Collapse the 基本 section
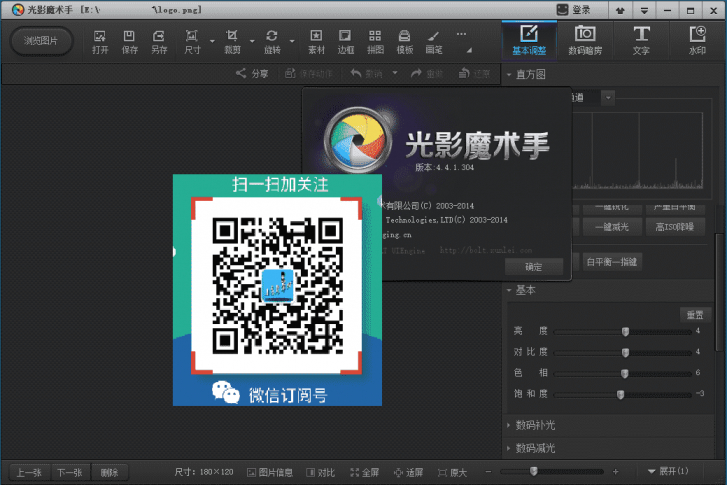Image resolution: width=727 pixels, height=485 pixels. 509,290
